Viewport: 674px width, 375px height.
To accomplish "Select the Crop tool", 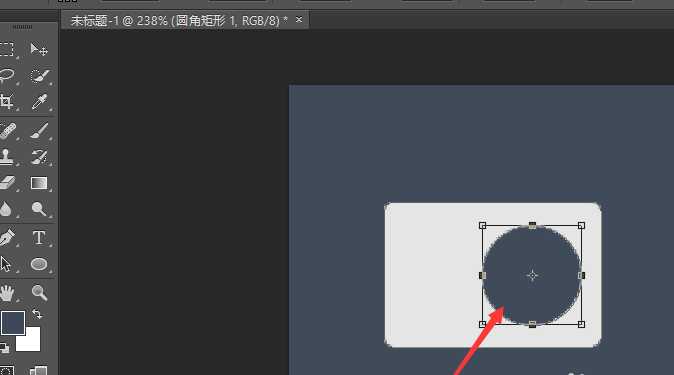I will pyautogui.click(x=6, y=101).
